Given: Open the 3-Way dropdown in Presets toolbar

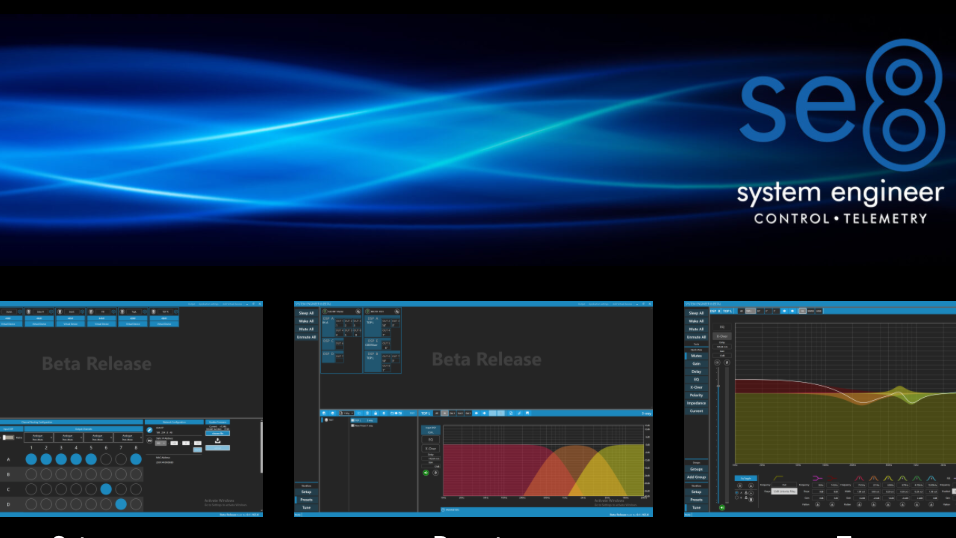Looking at the screenshot, I should pos(347,413).
